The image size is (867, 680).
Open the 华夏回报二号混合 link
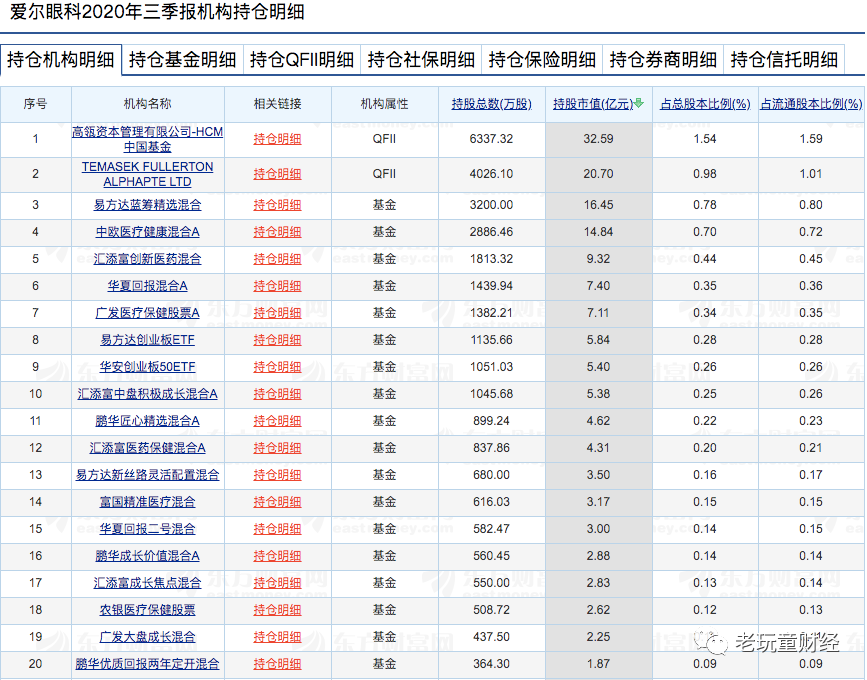[148, 529]
